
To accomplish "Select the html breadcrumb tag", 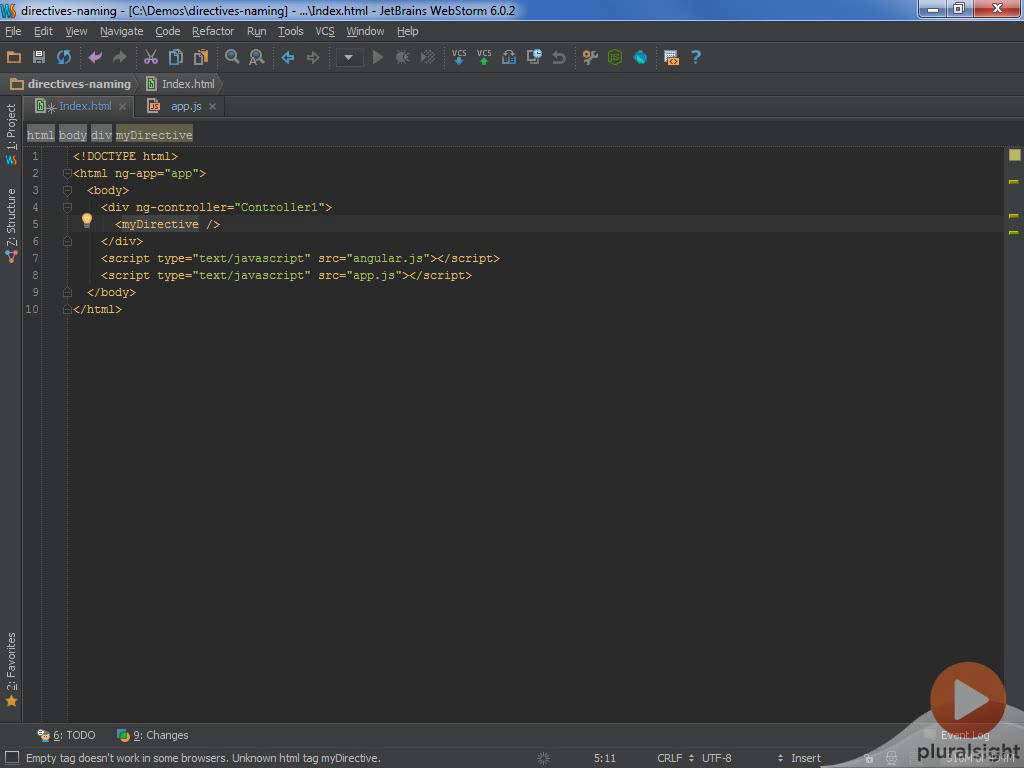I will tap(40, 135).
